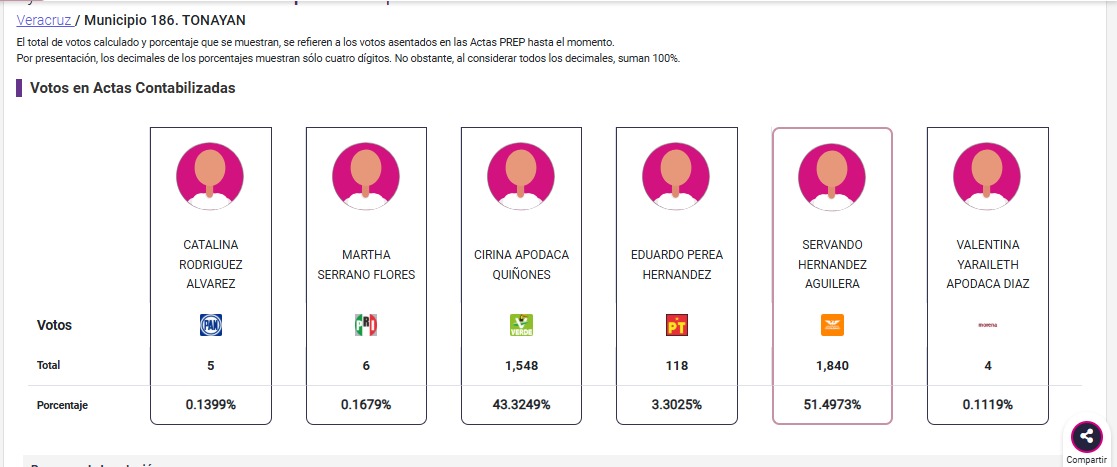Image resolution: width=1117 pixels, height=467 pixels.
Task: Click the orange Movimiento Ciudadano logo
Action: [832, 324]
